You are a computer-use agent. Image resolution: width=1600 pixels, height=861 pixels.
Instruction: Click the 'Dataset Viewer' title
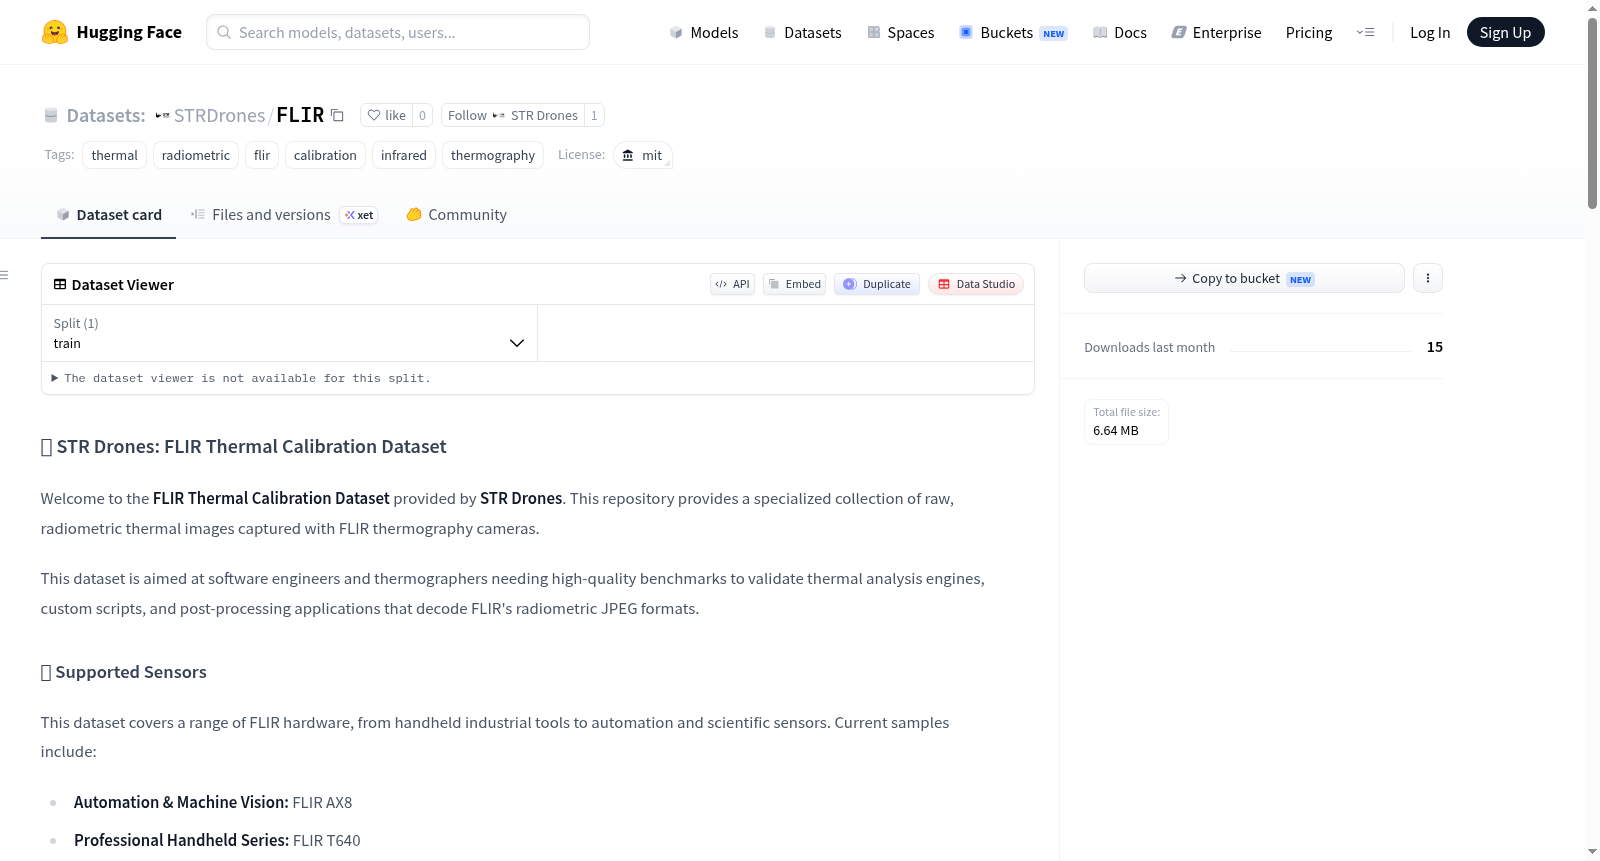pyautogui.click(x=122, y=285)
